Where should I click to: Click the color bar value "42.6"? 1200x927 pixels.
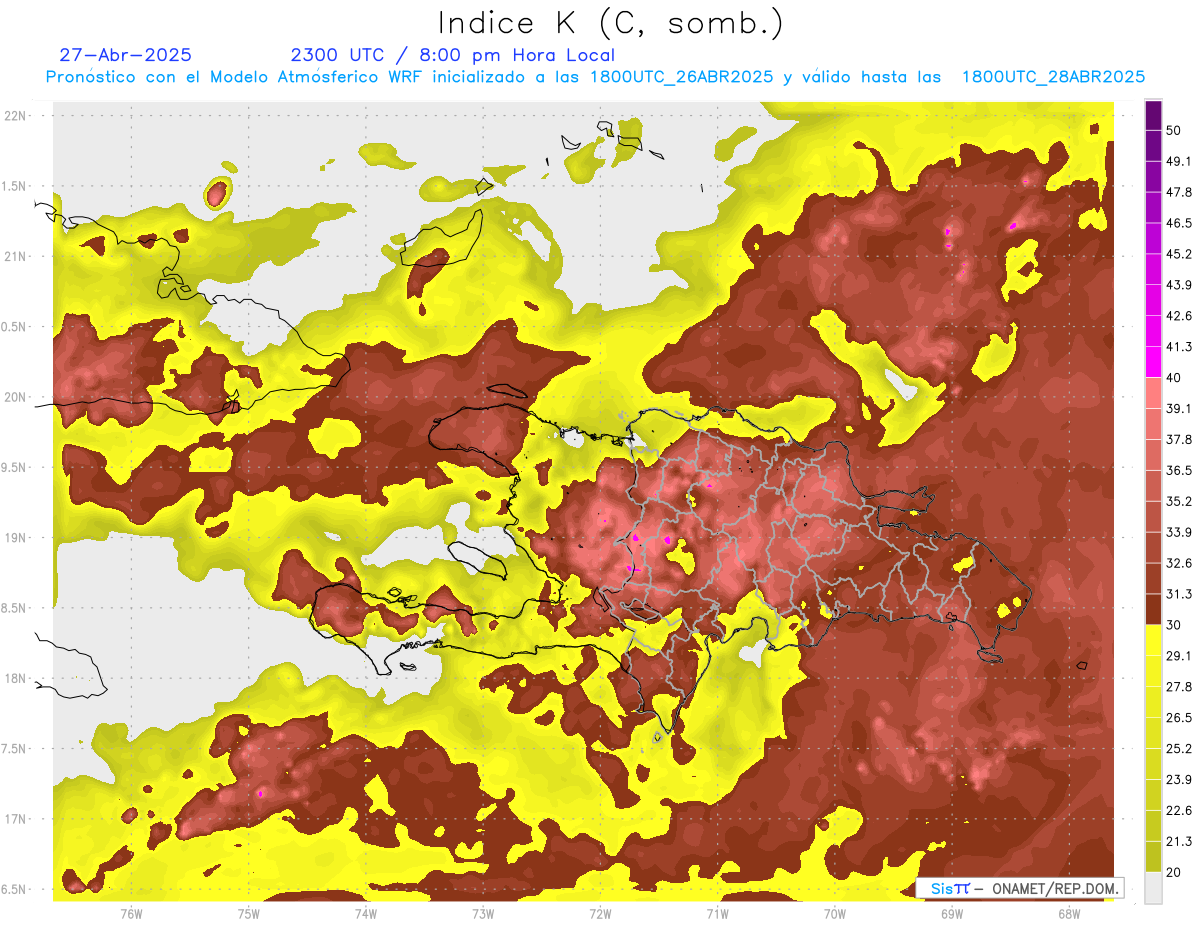(x=1178, y=316)
